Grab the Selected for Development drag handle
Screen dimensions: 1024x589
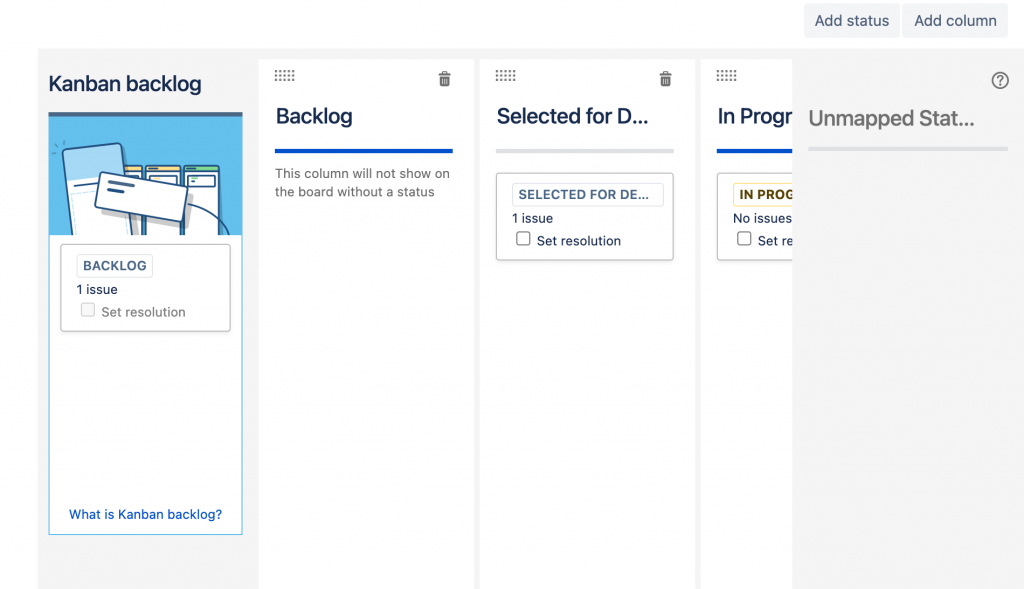coord(505,76)
